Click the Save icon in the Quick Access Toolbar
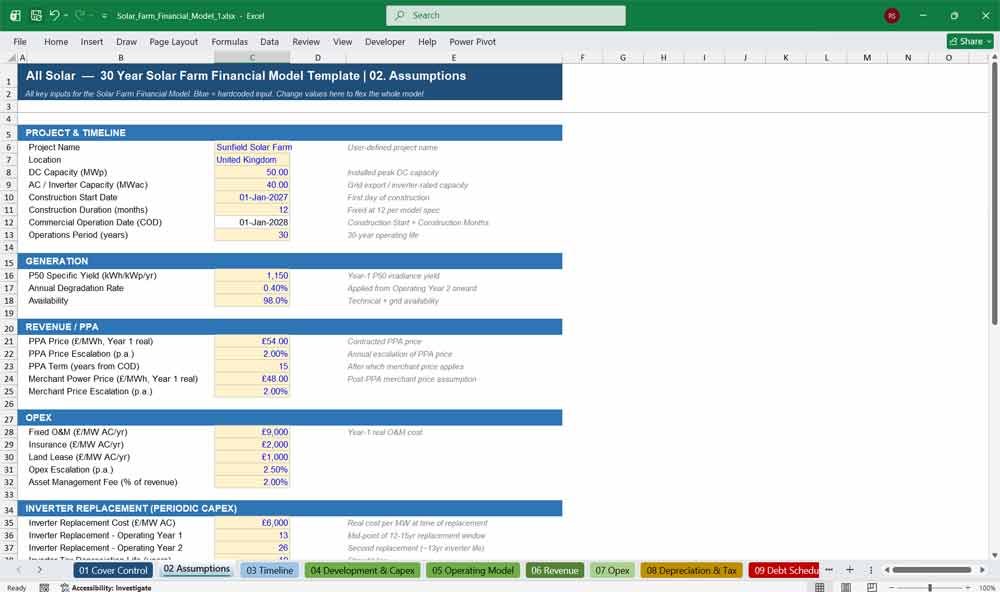1000x592 pixels. 36,15
